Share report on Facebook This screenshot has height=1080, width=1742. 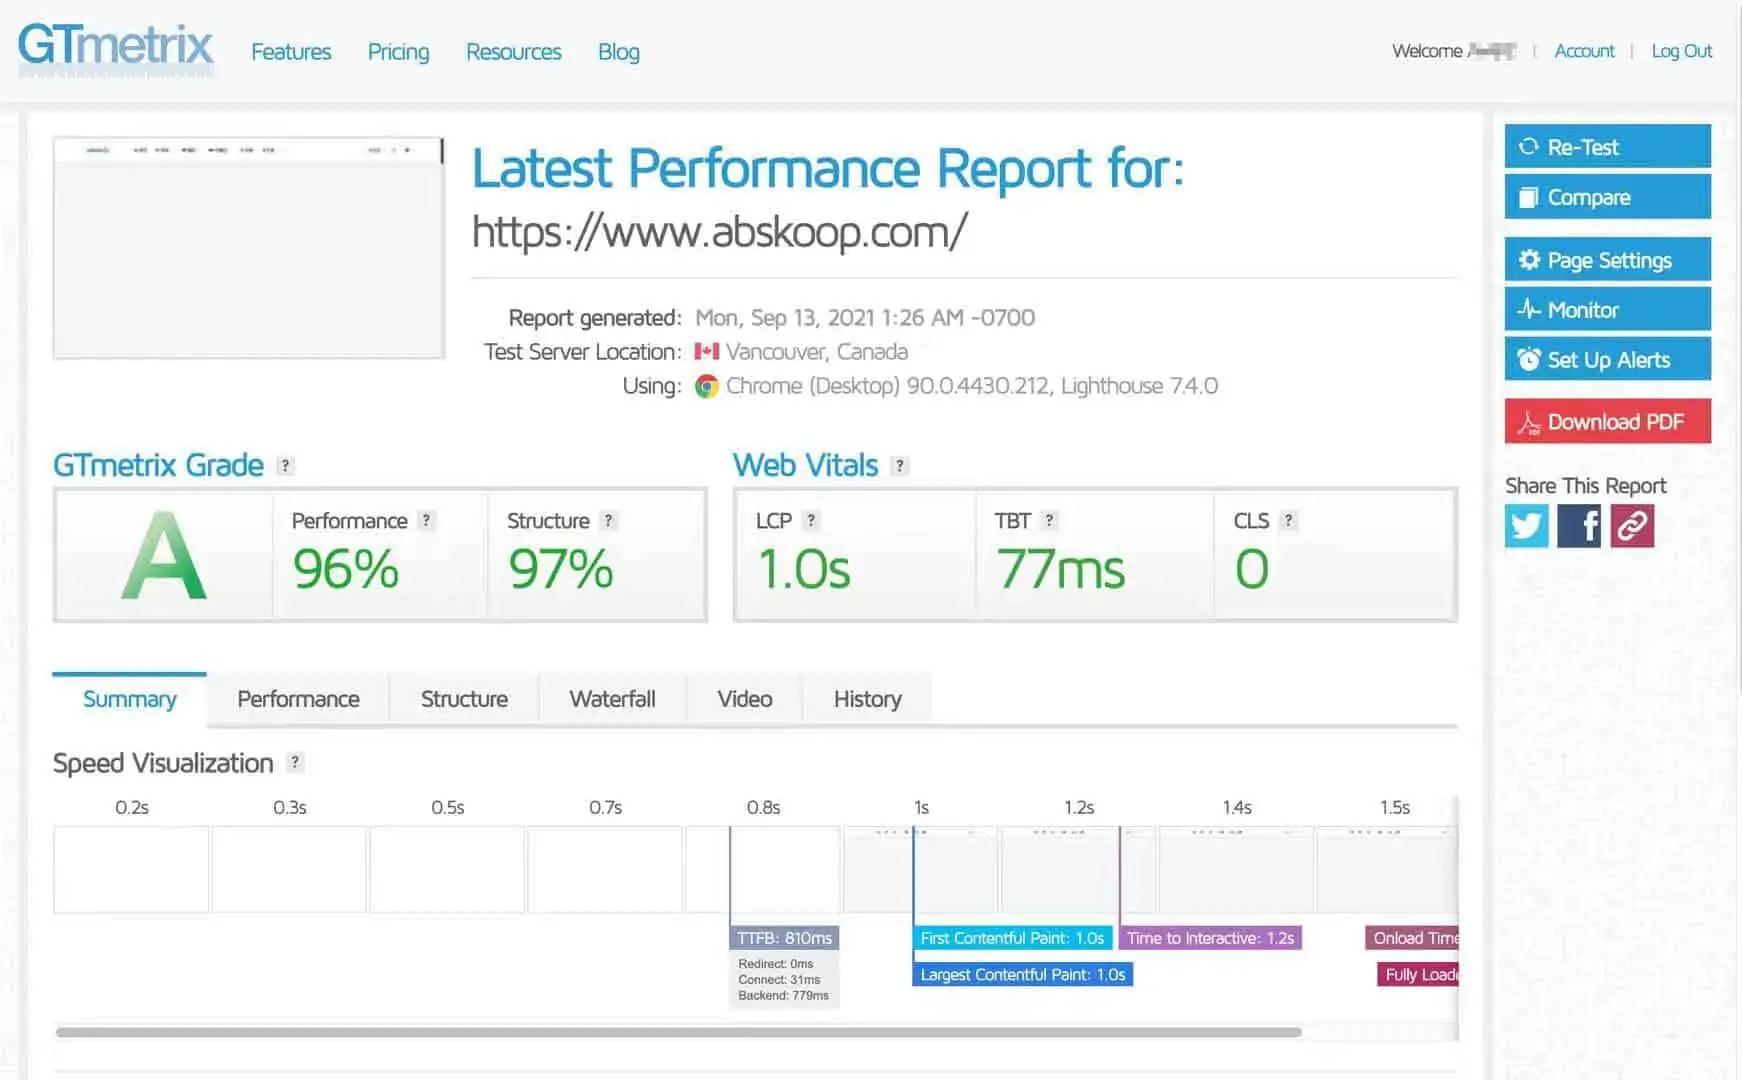point(1579,526)
